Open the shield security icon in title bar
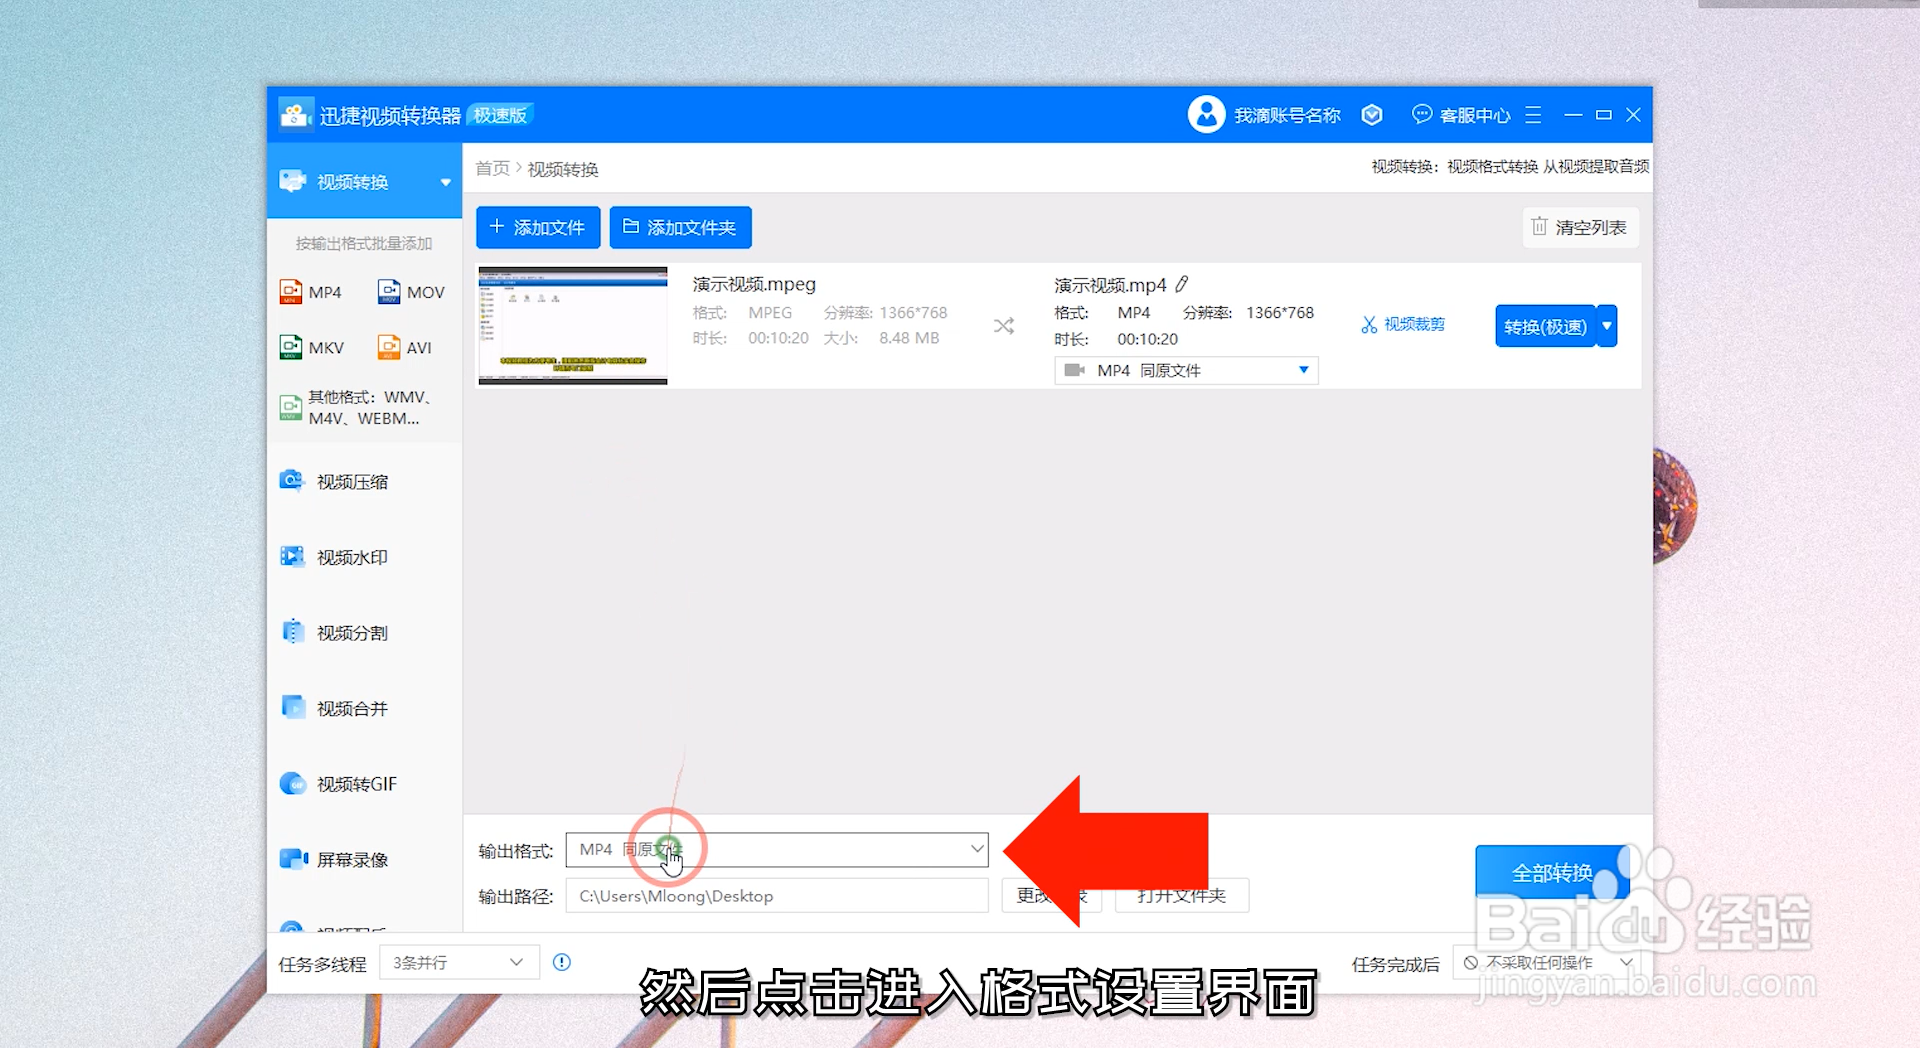This screenshot has width=1920, height=1048. [1372, 115]
